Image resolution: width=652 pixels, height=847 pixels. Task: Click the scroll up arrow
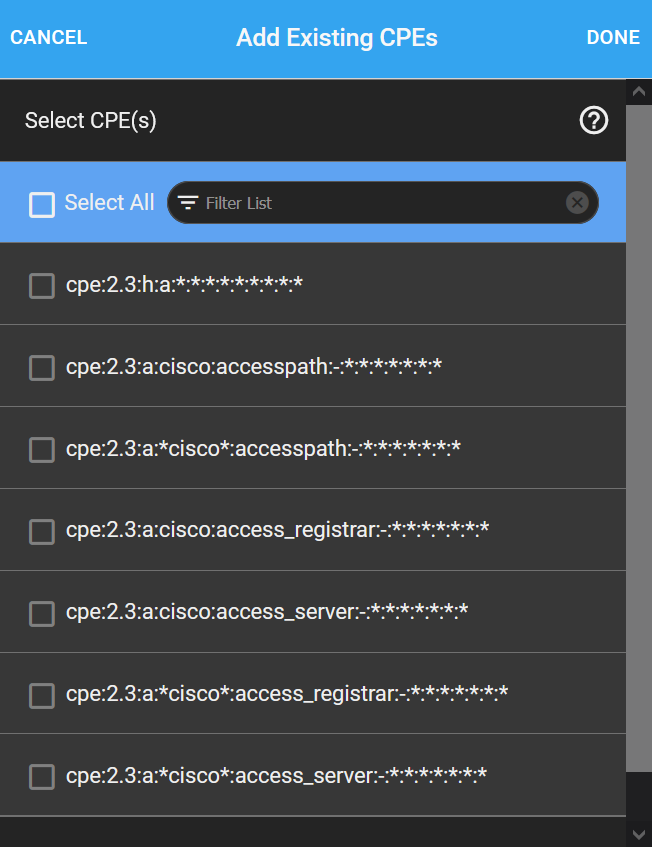pyautogui.click(x=638, y=91)
